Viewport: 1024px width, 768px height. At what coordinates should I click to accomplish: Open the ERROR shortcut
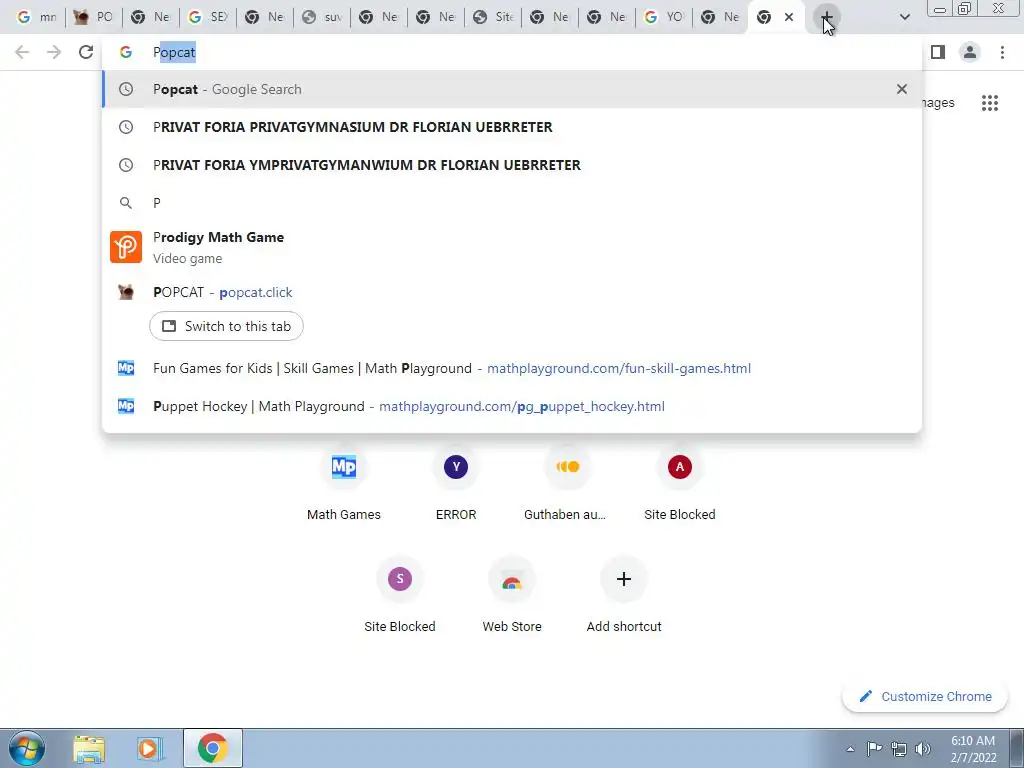[456, 483]
